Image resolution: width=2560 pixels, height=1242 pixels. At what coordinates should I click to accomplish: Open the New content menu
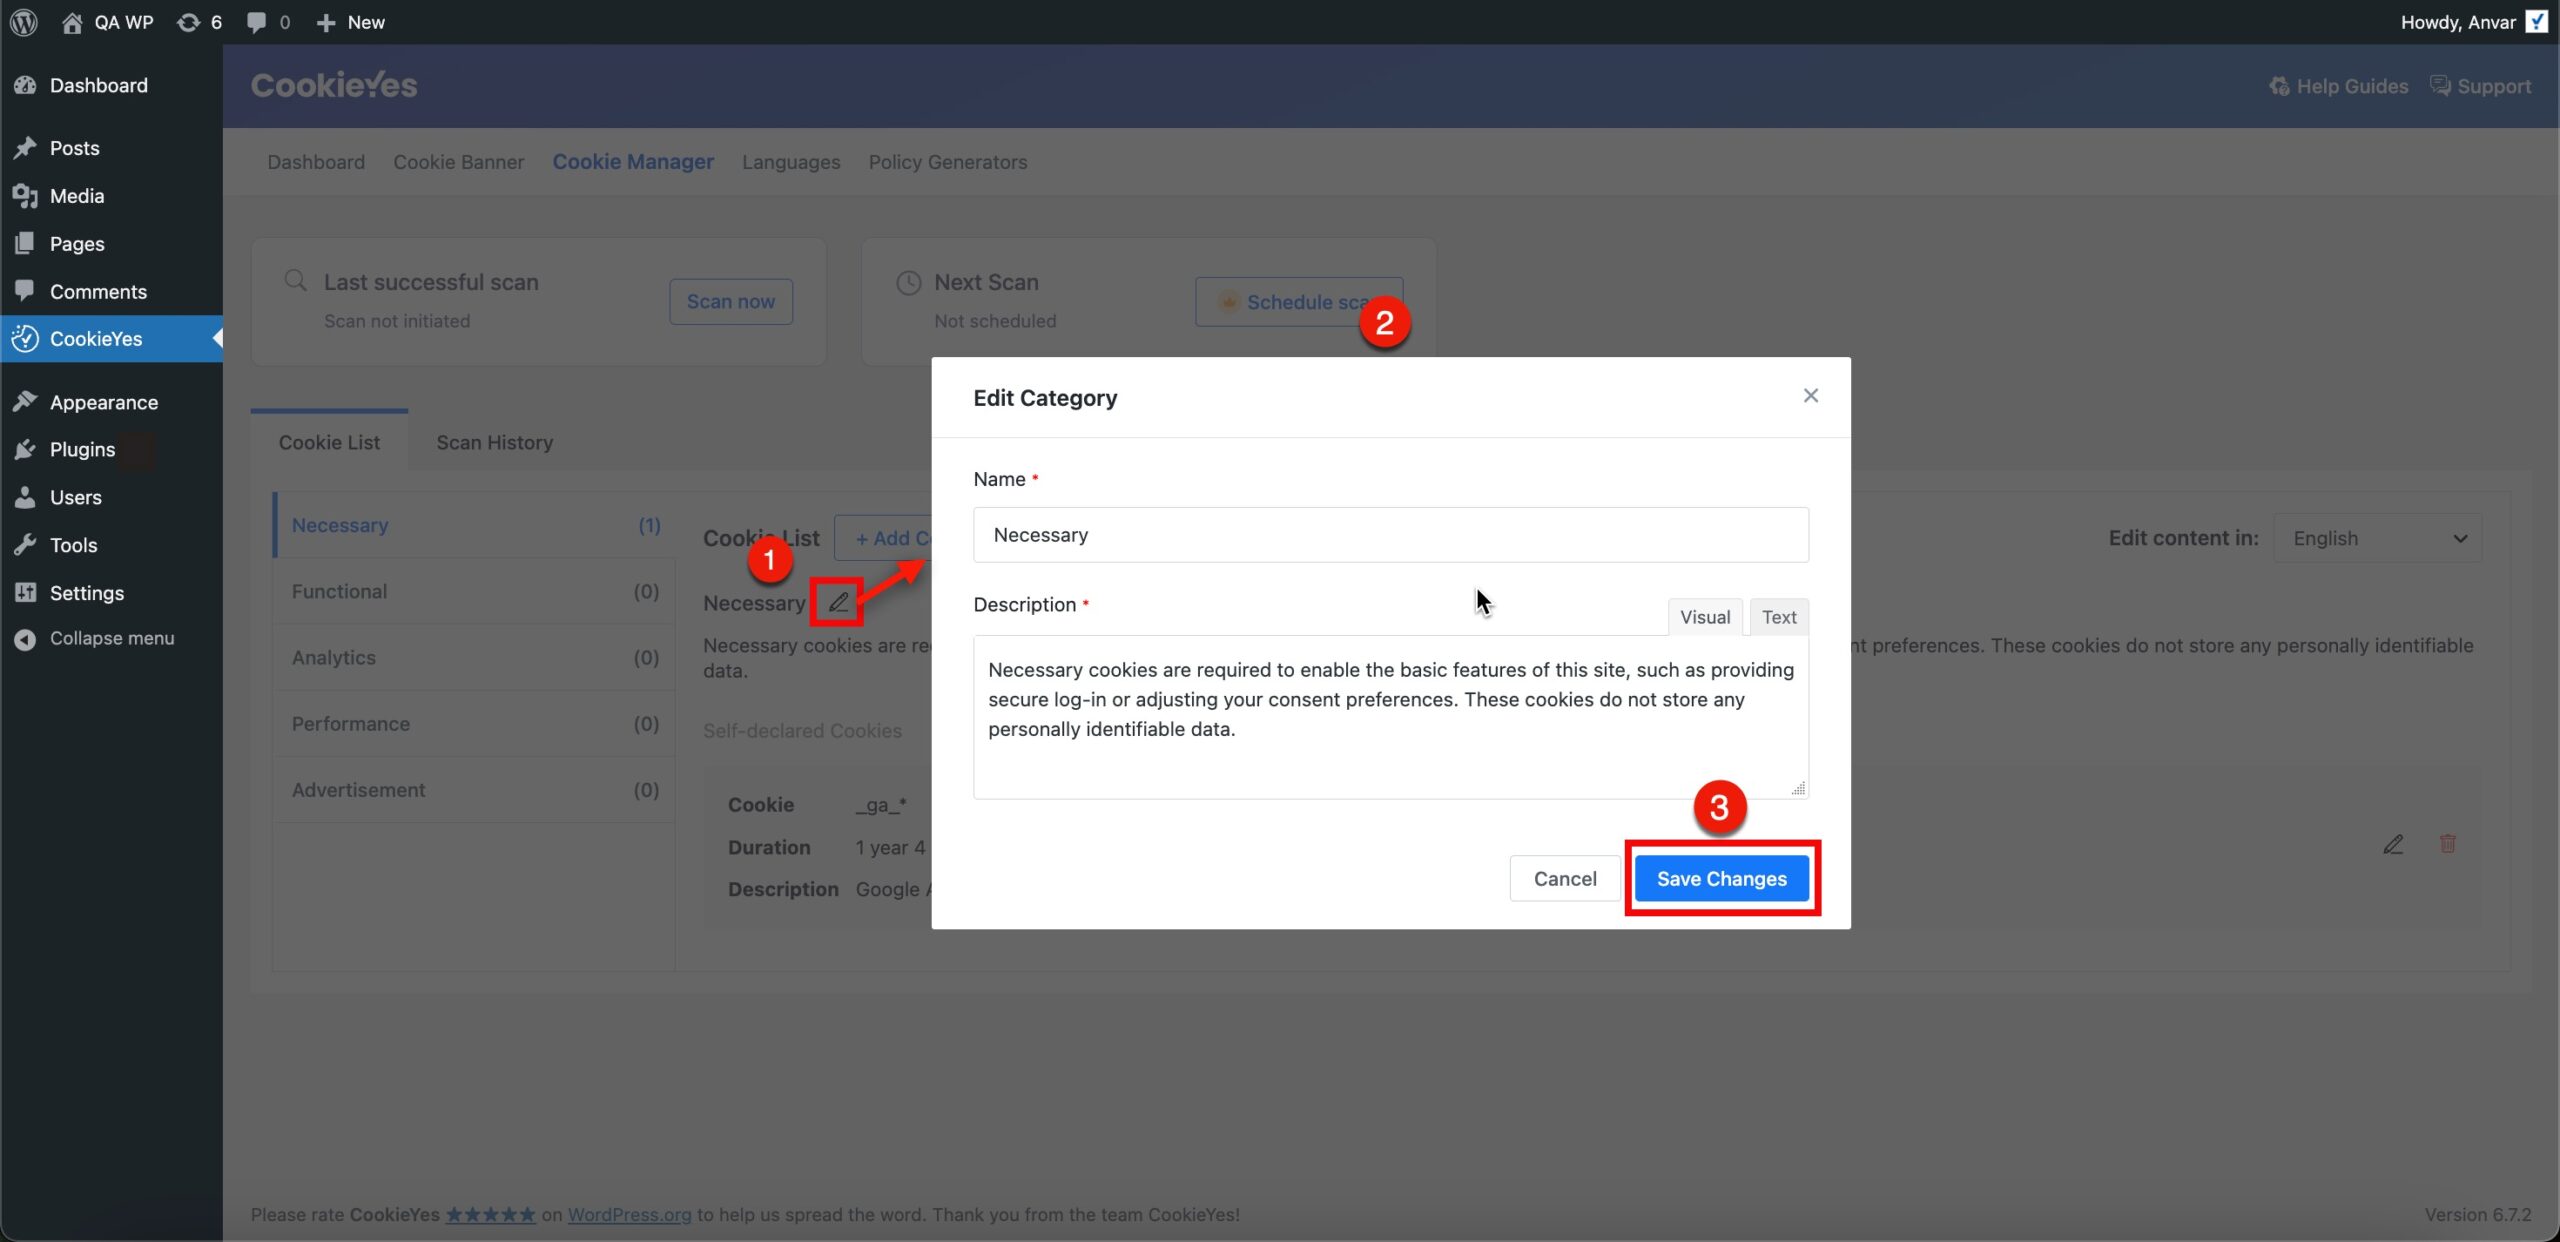pos(350,22)
